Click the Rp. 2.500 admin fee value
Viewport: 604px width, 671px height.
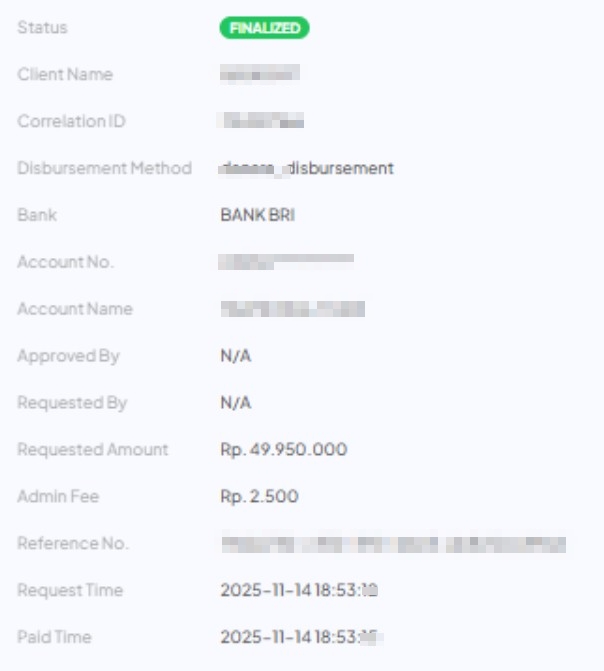tap(259, 497)
